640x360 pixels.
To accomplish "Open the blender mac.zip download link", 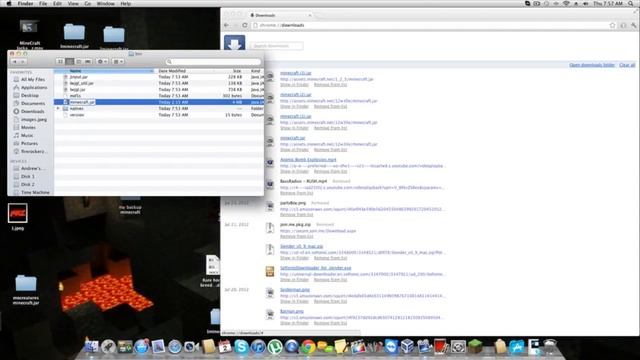I will coord(301,246).
